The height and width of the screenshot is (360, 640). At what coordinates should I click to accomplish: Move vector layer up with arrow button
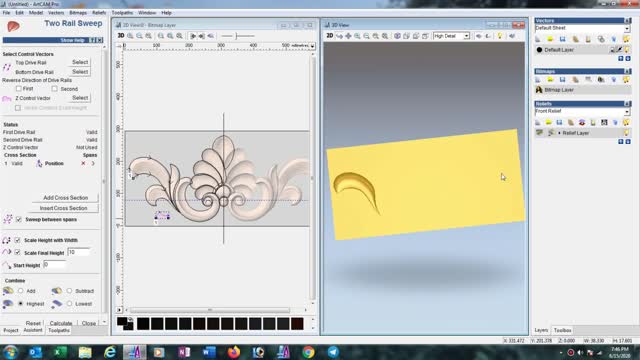pos(621,59)
